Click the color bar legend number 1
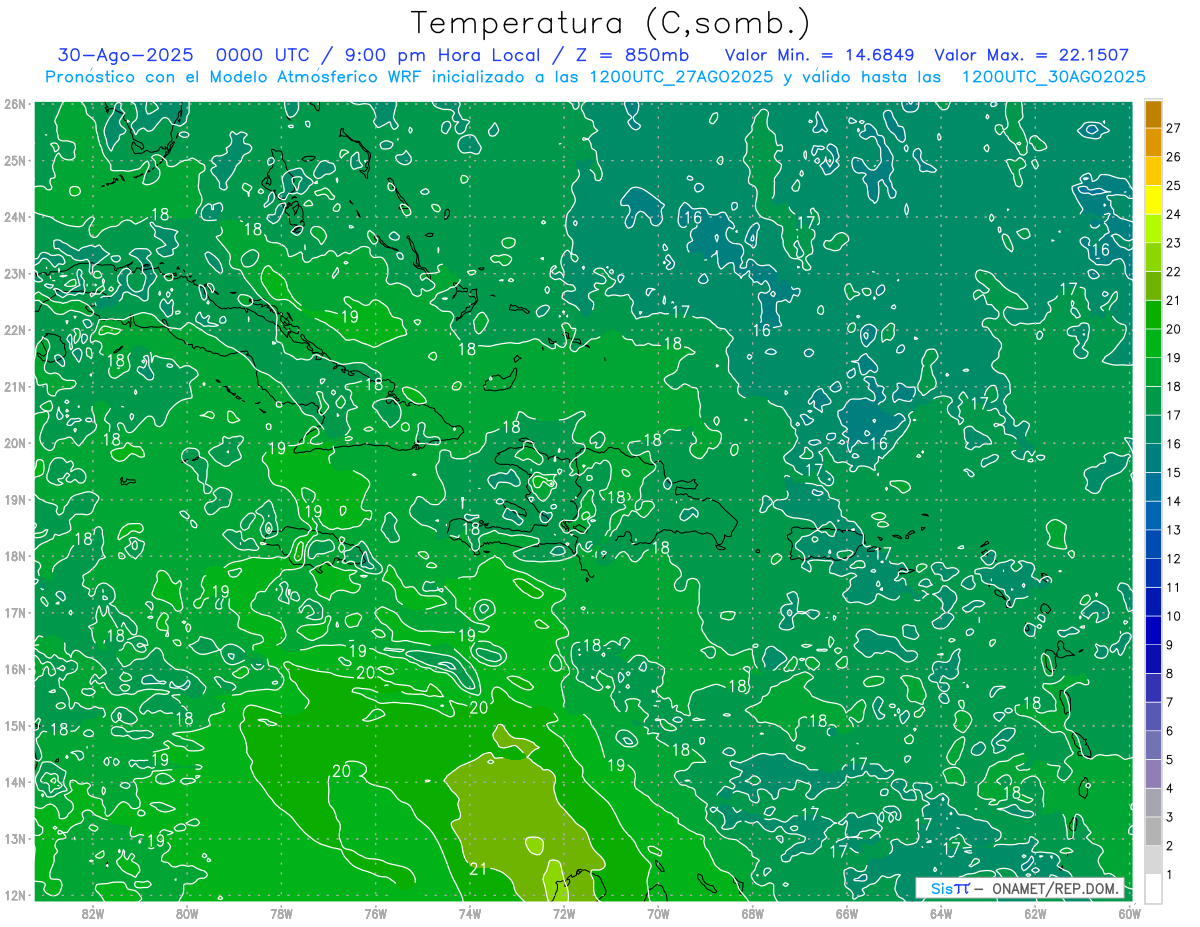Image resolution: width=1200 pixels, height=927 pixels. coord(1170,874)
